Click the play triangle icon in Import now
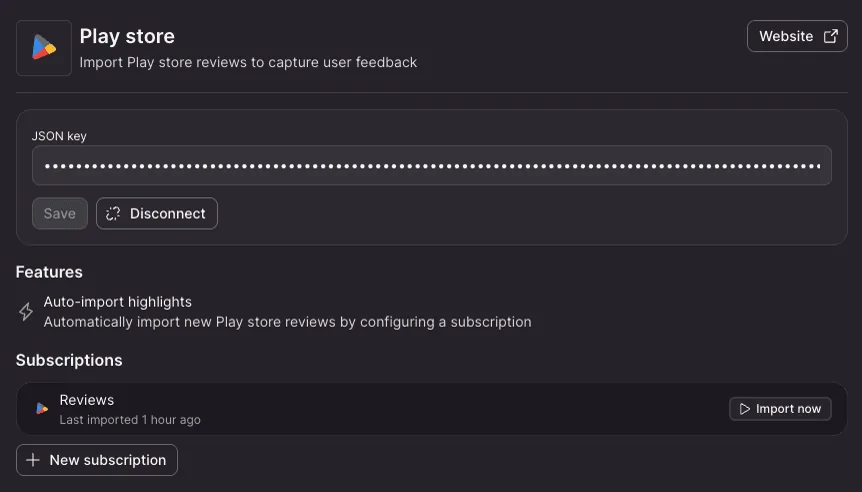 click(x=745, y=409)
